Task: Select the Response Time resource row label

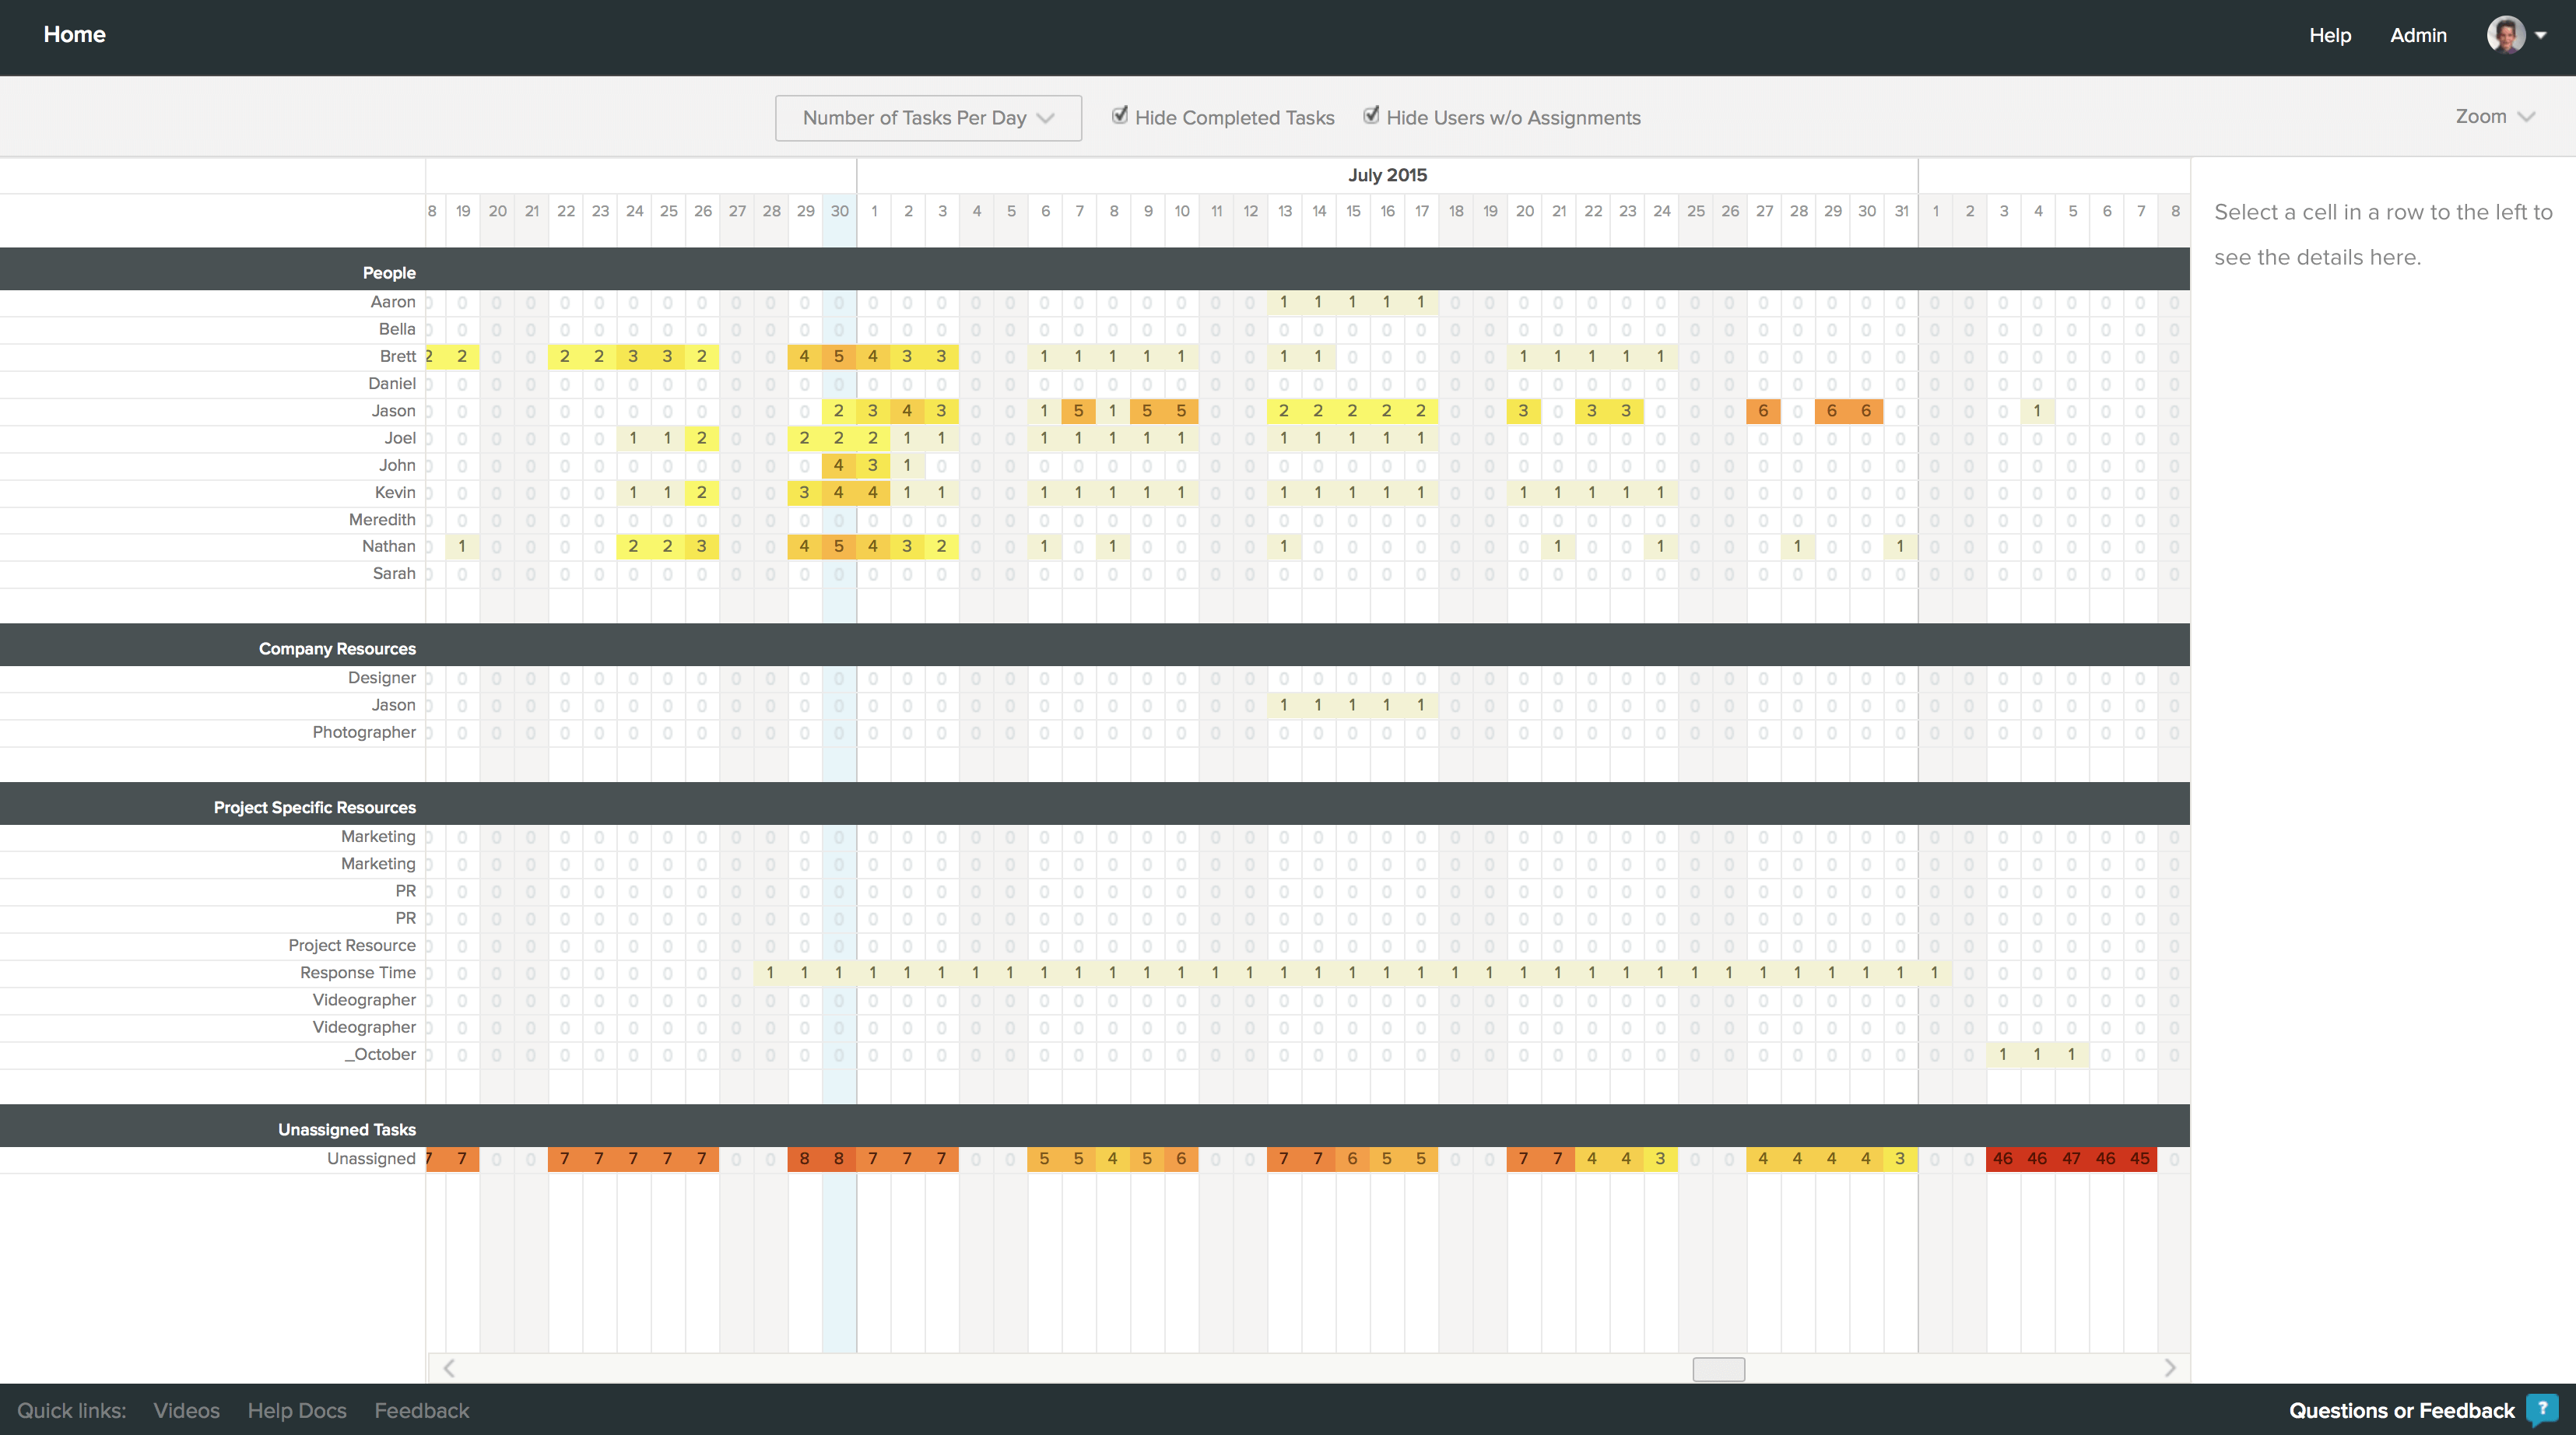Action: point(357,972)
